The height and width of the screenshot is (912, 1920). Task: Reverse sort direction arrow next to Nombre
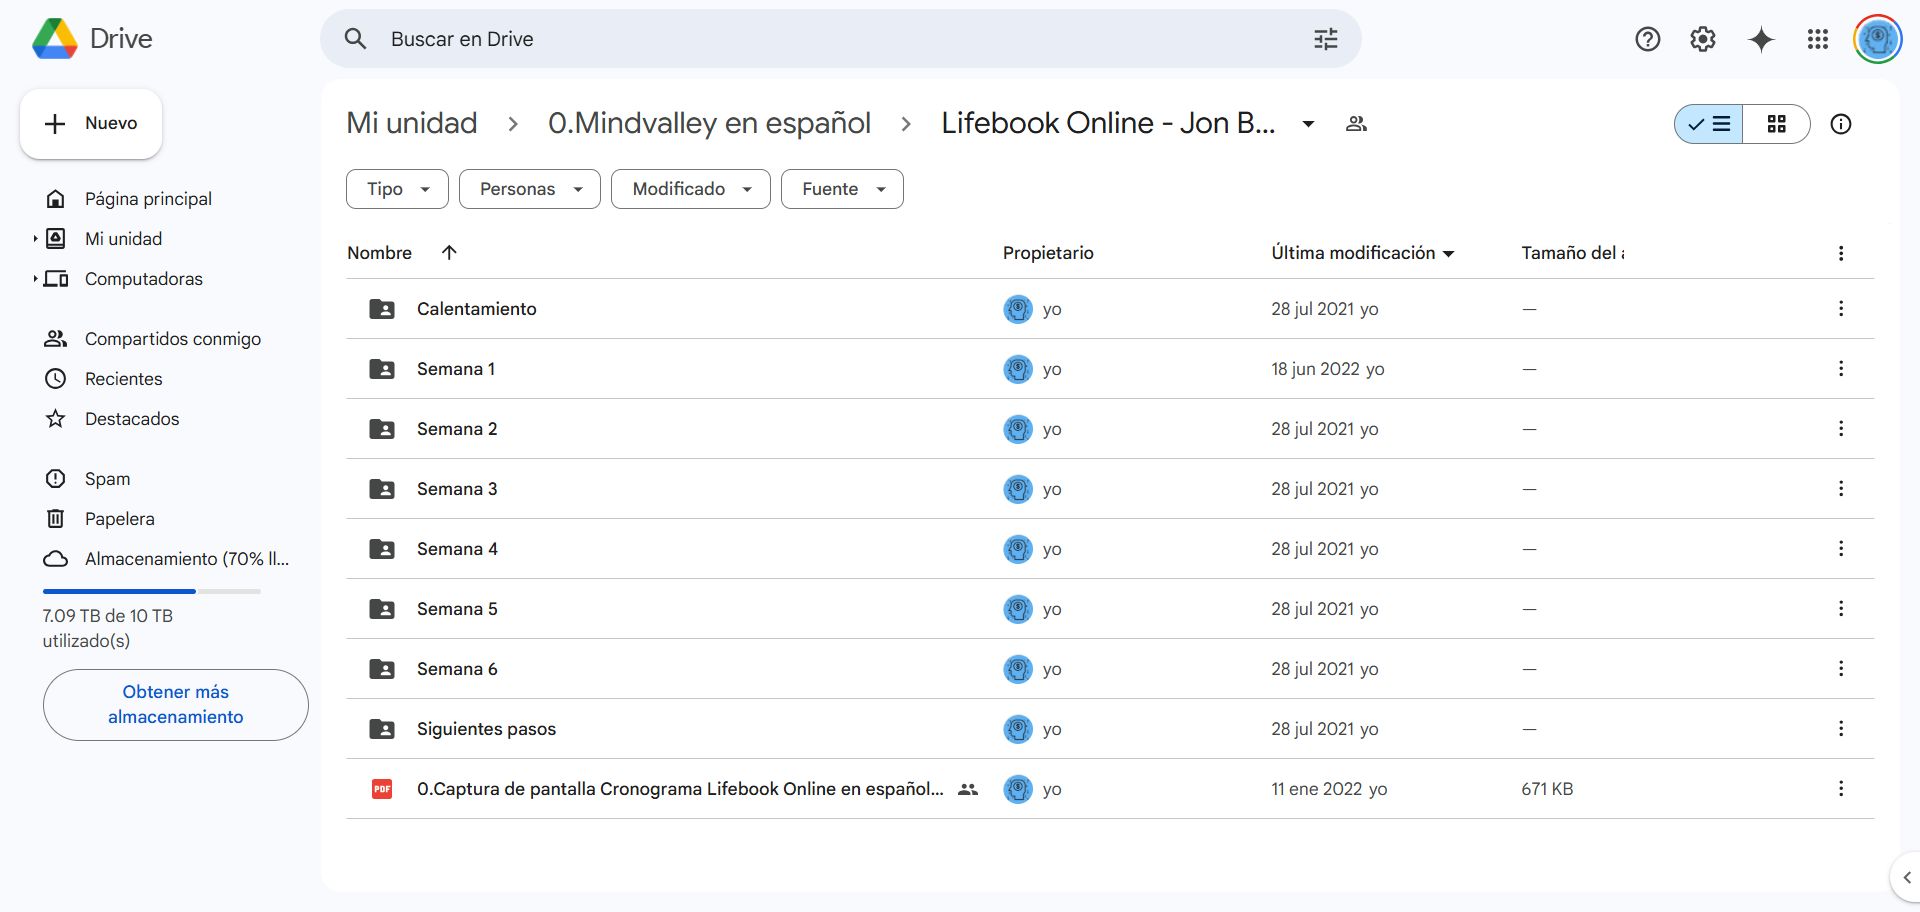449,253
